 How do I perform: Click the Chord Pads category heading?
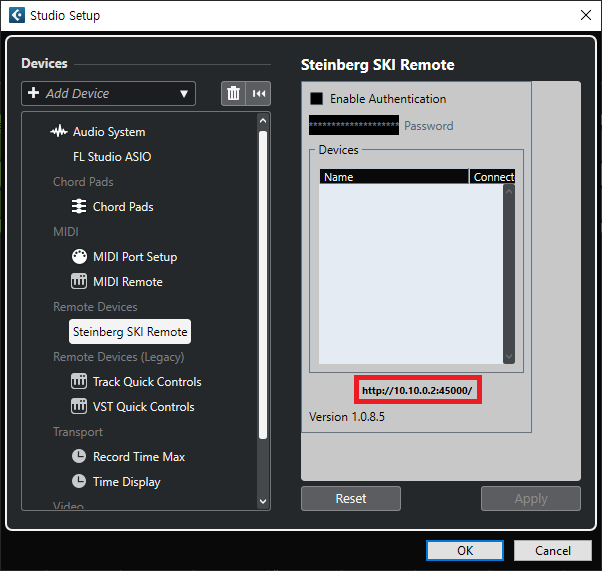click(83, 182)
